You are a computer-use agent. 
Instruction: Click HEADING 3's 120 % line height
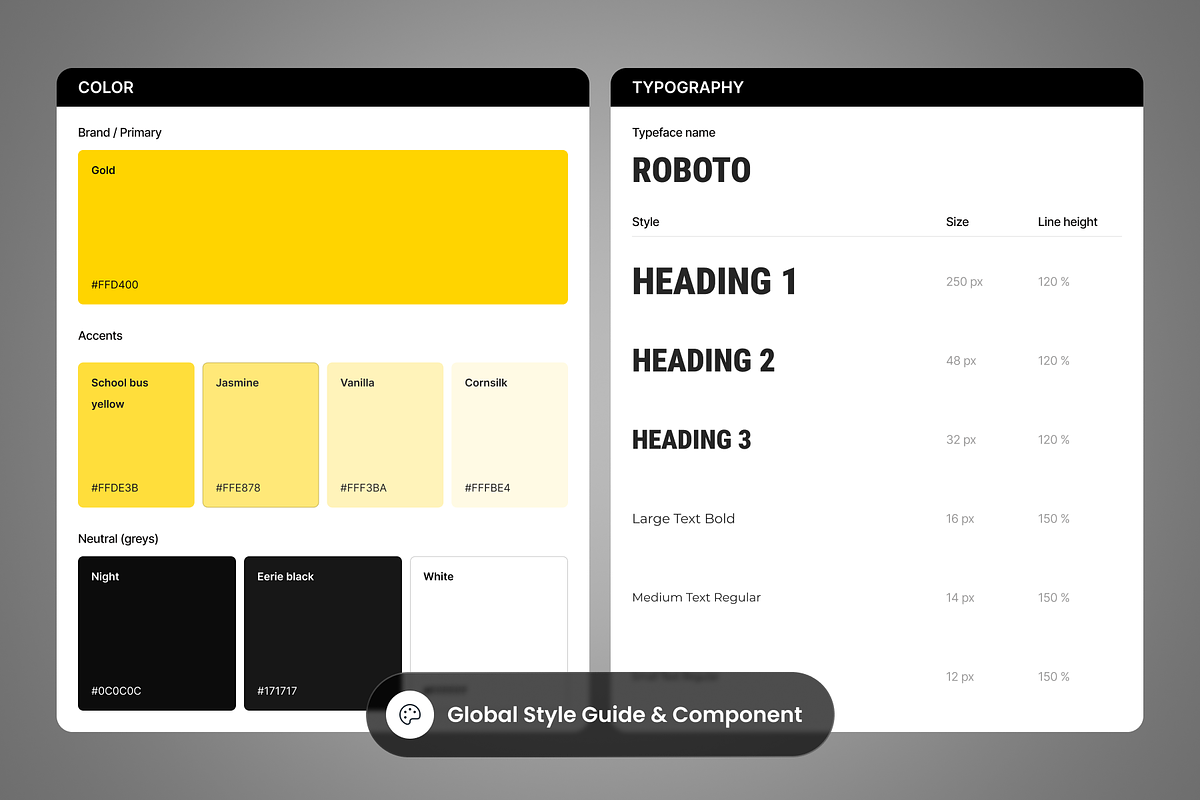1054,440
